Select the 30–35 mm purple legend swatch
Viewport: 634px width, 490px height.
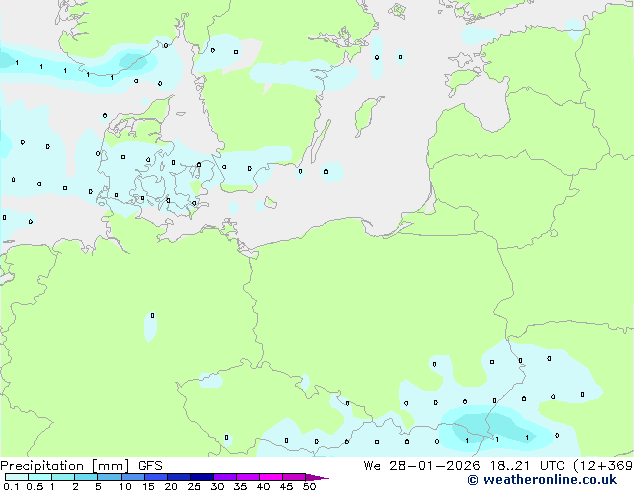pyautogui.click(x=225, y=477)
